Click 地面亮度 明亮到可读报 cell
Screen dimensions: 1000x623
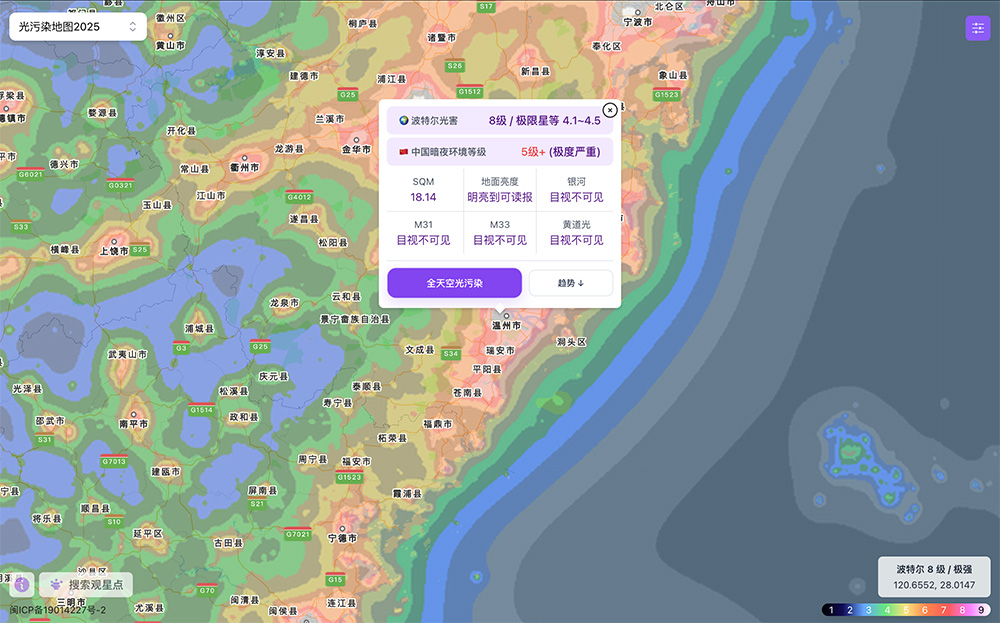click(500, 190)
